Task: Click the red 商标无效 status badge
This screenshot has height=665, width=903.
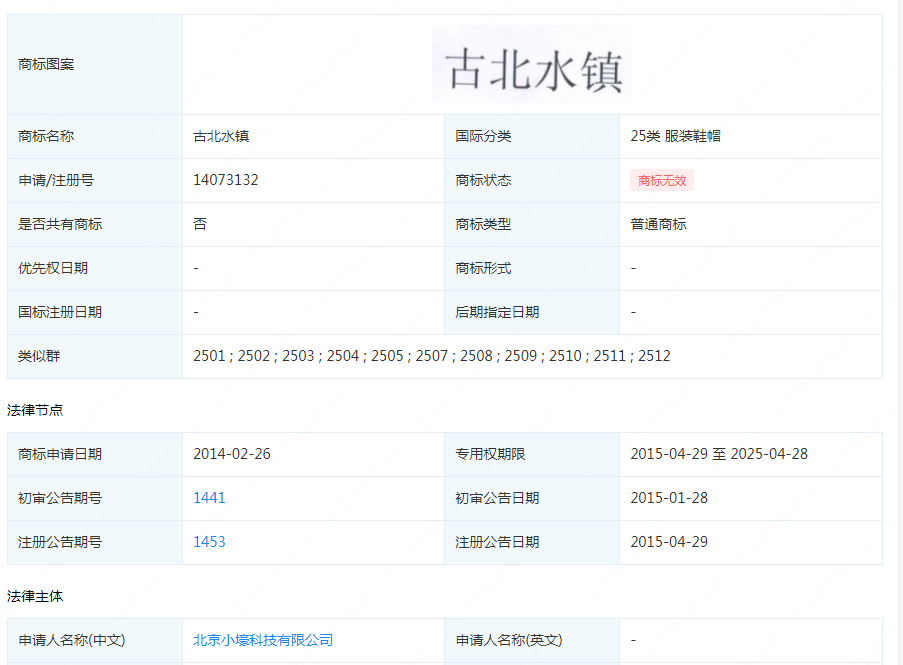Action: 661,181
